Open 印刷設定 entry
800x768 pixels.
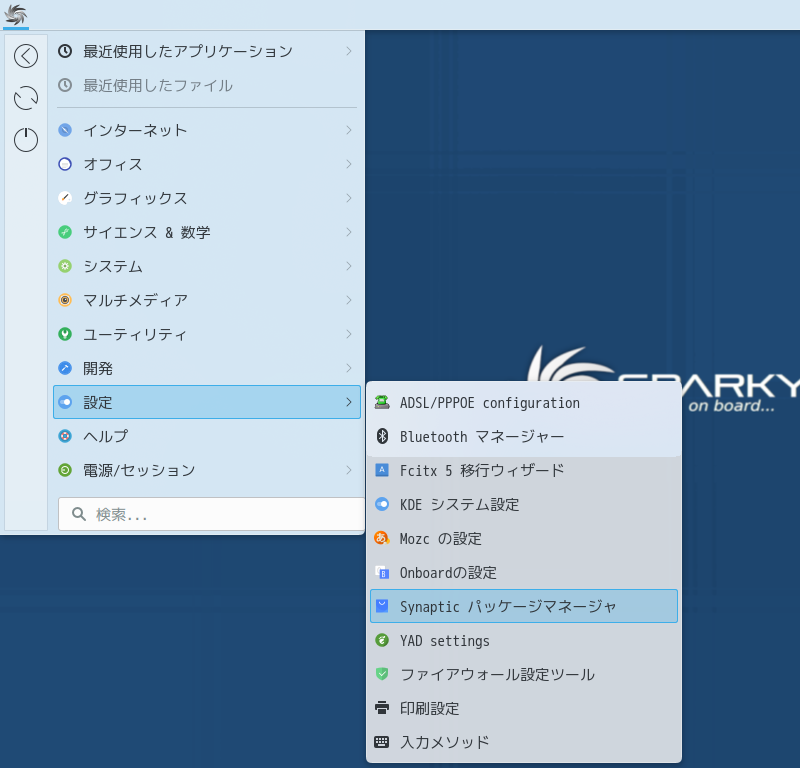pos(524,708)
